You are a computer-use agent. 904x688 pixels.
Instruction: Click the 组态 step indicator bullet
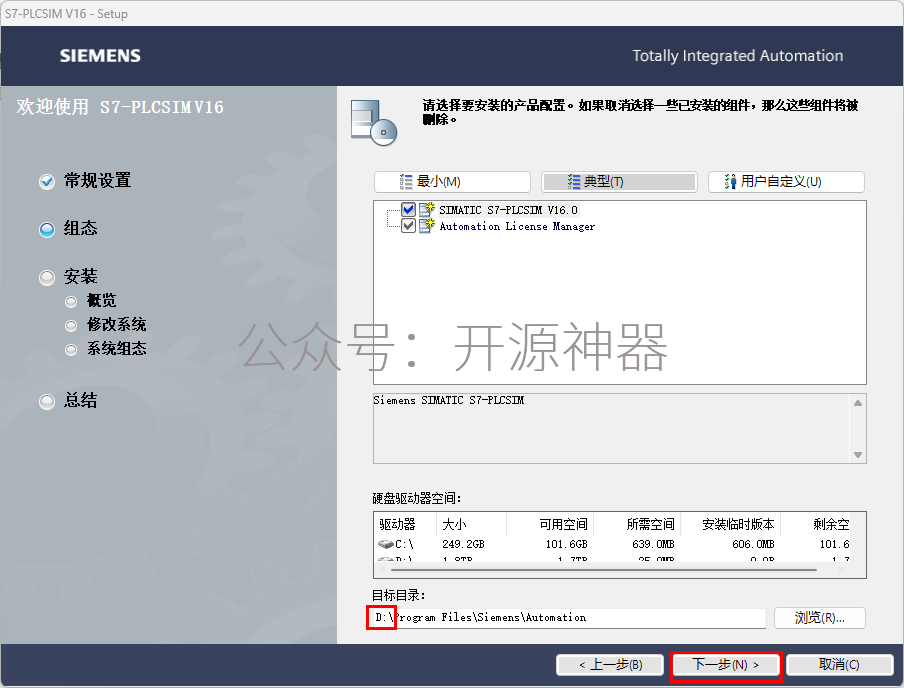(47, 230)
